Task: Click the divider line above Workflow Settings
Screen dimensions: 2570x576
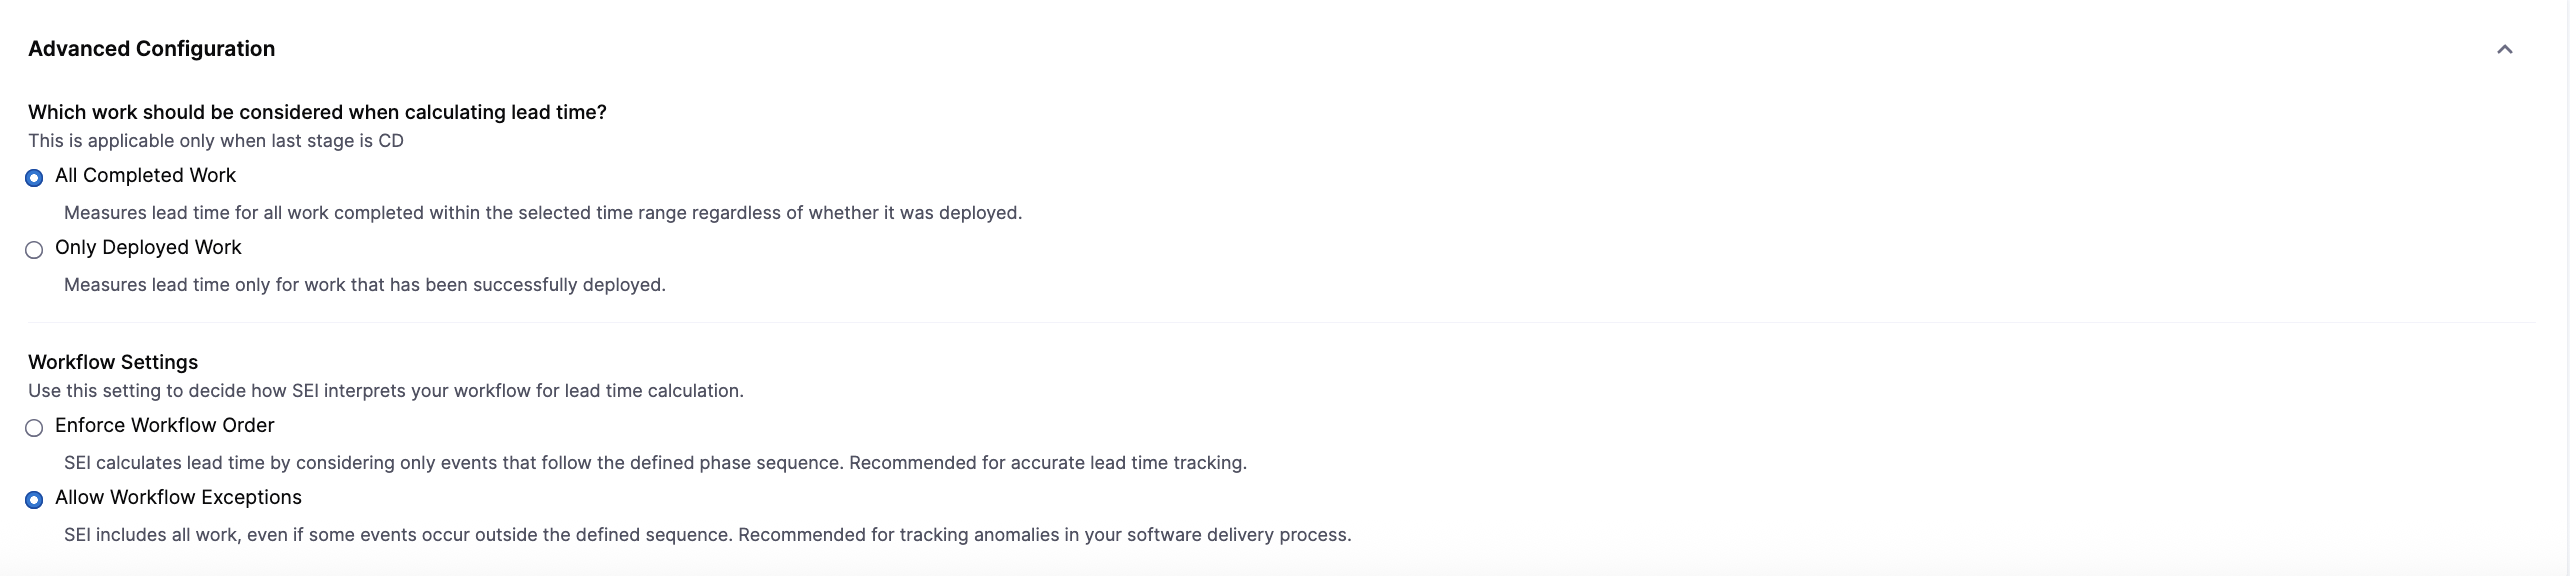Action: tap(1280, 323)
